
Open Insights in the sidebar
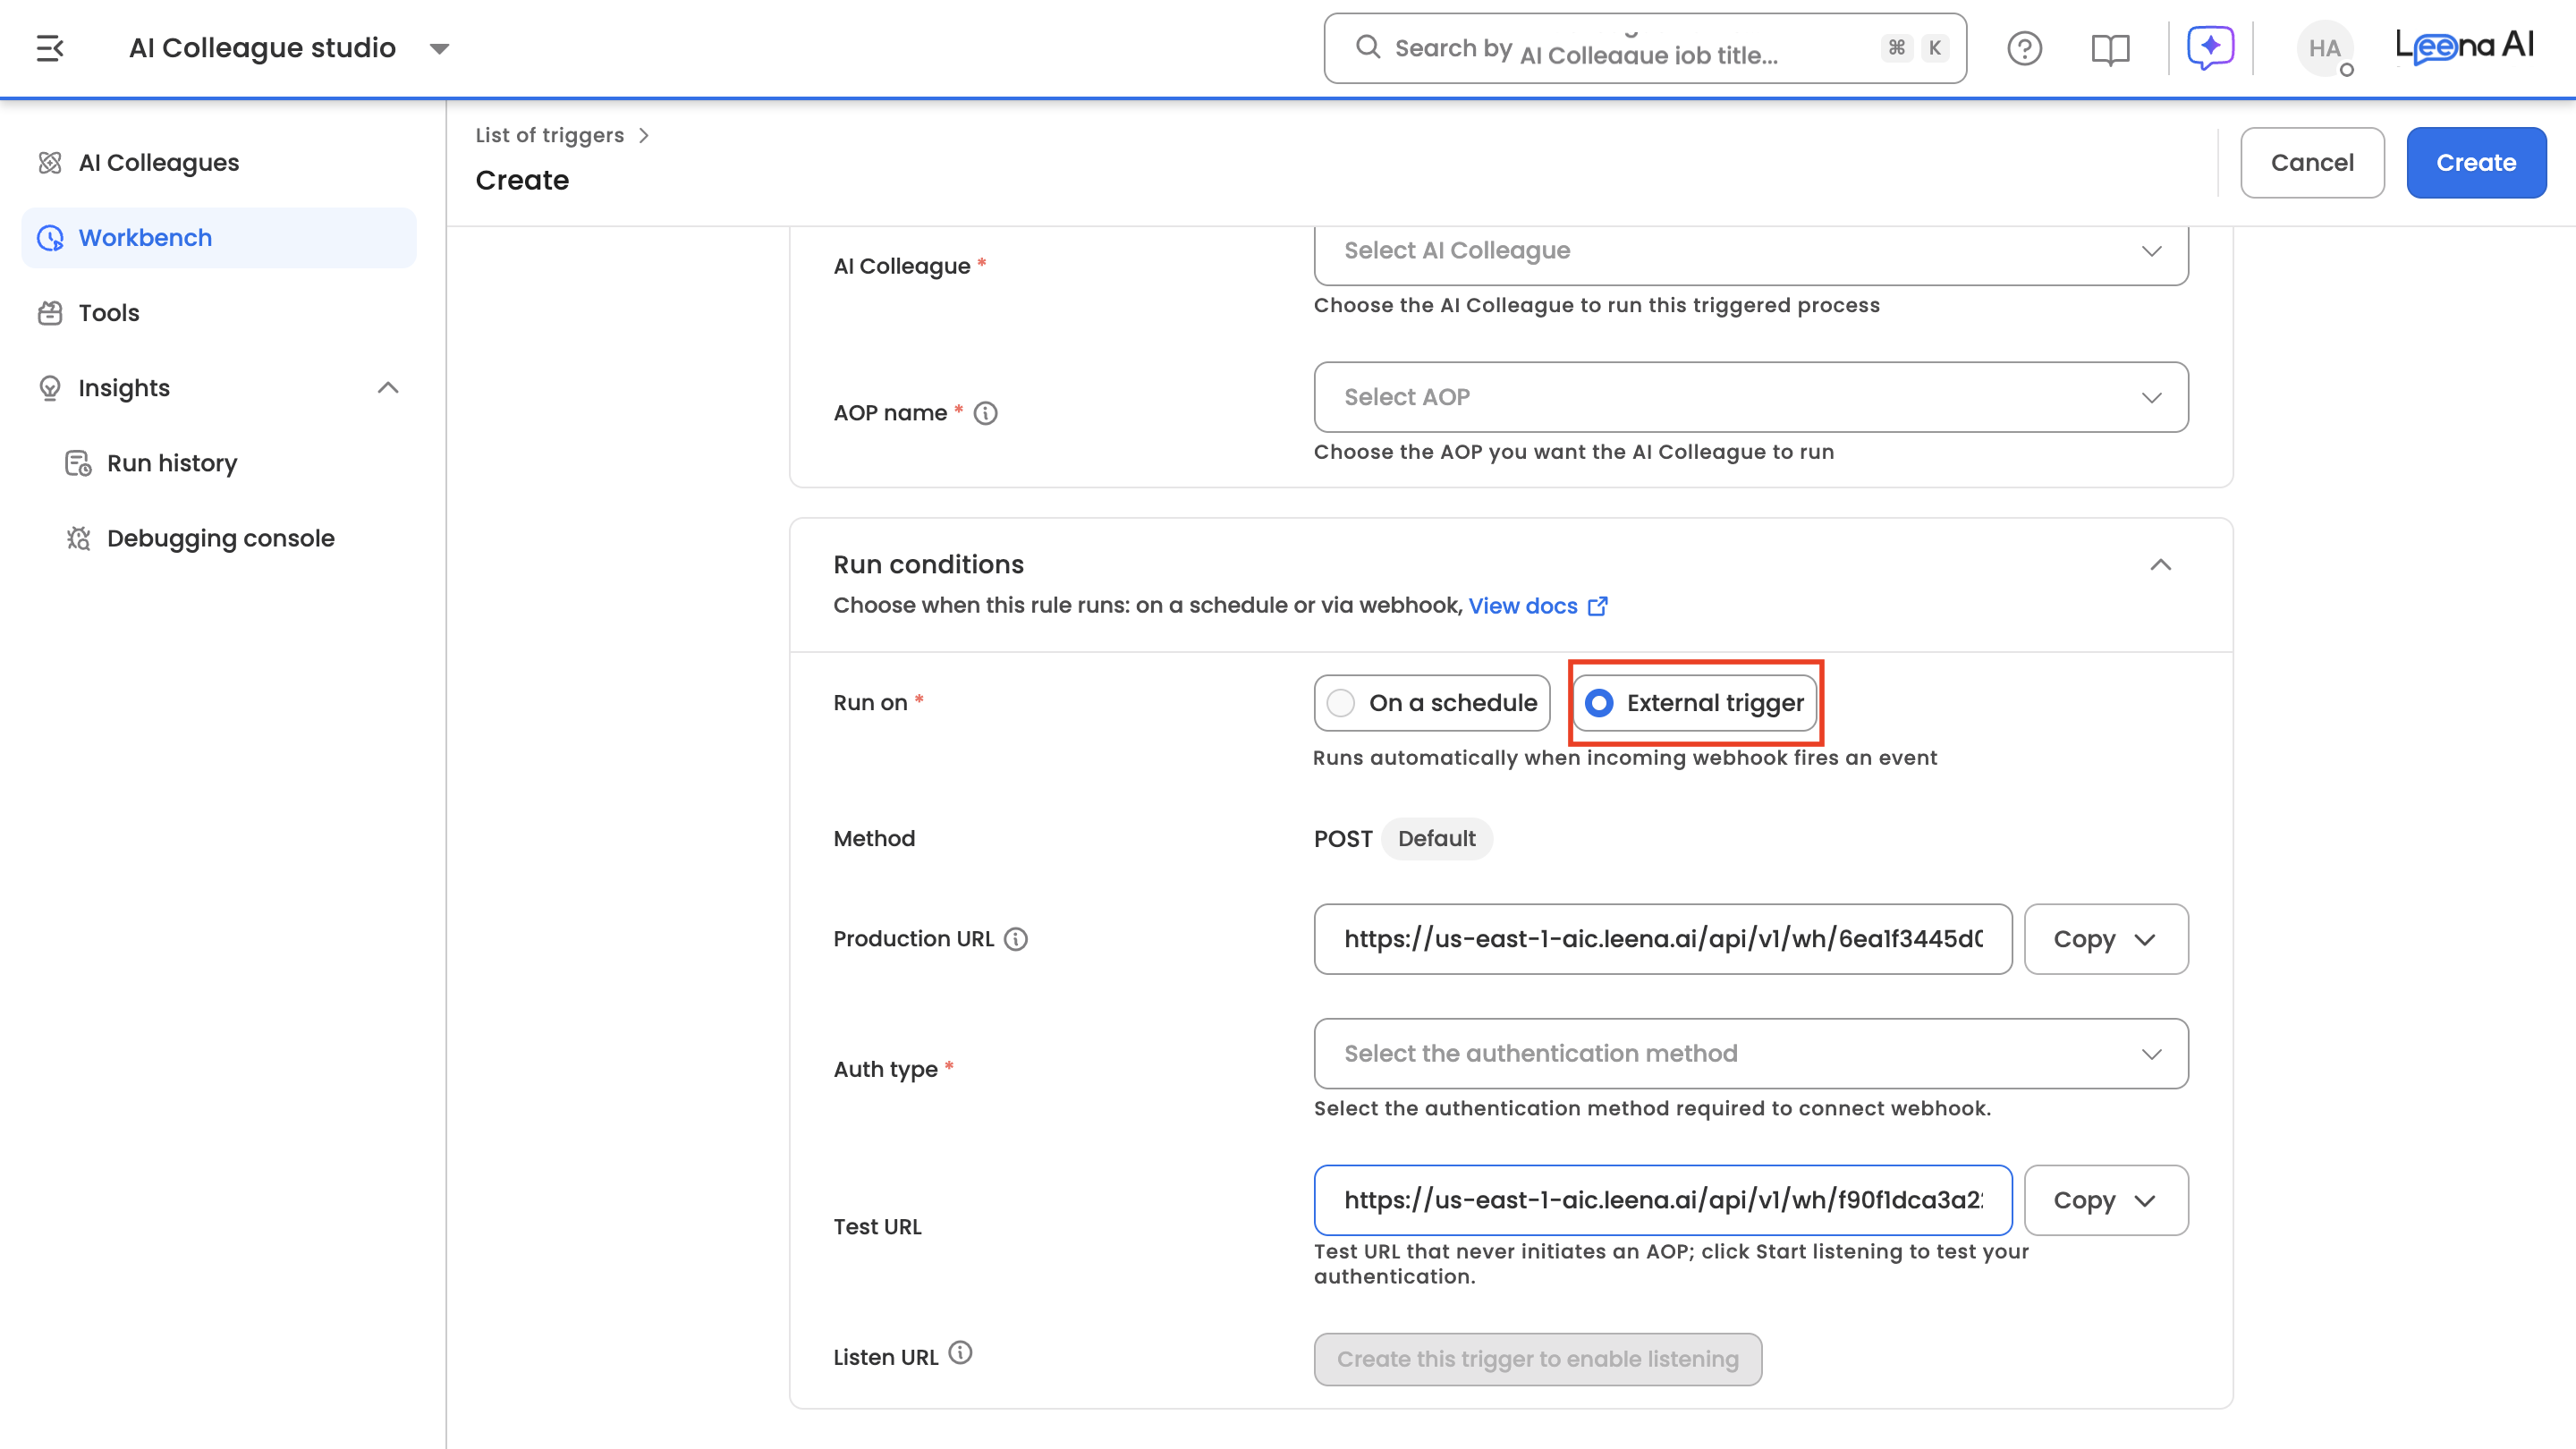pyautogui.click(x=219, y=388)
